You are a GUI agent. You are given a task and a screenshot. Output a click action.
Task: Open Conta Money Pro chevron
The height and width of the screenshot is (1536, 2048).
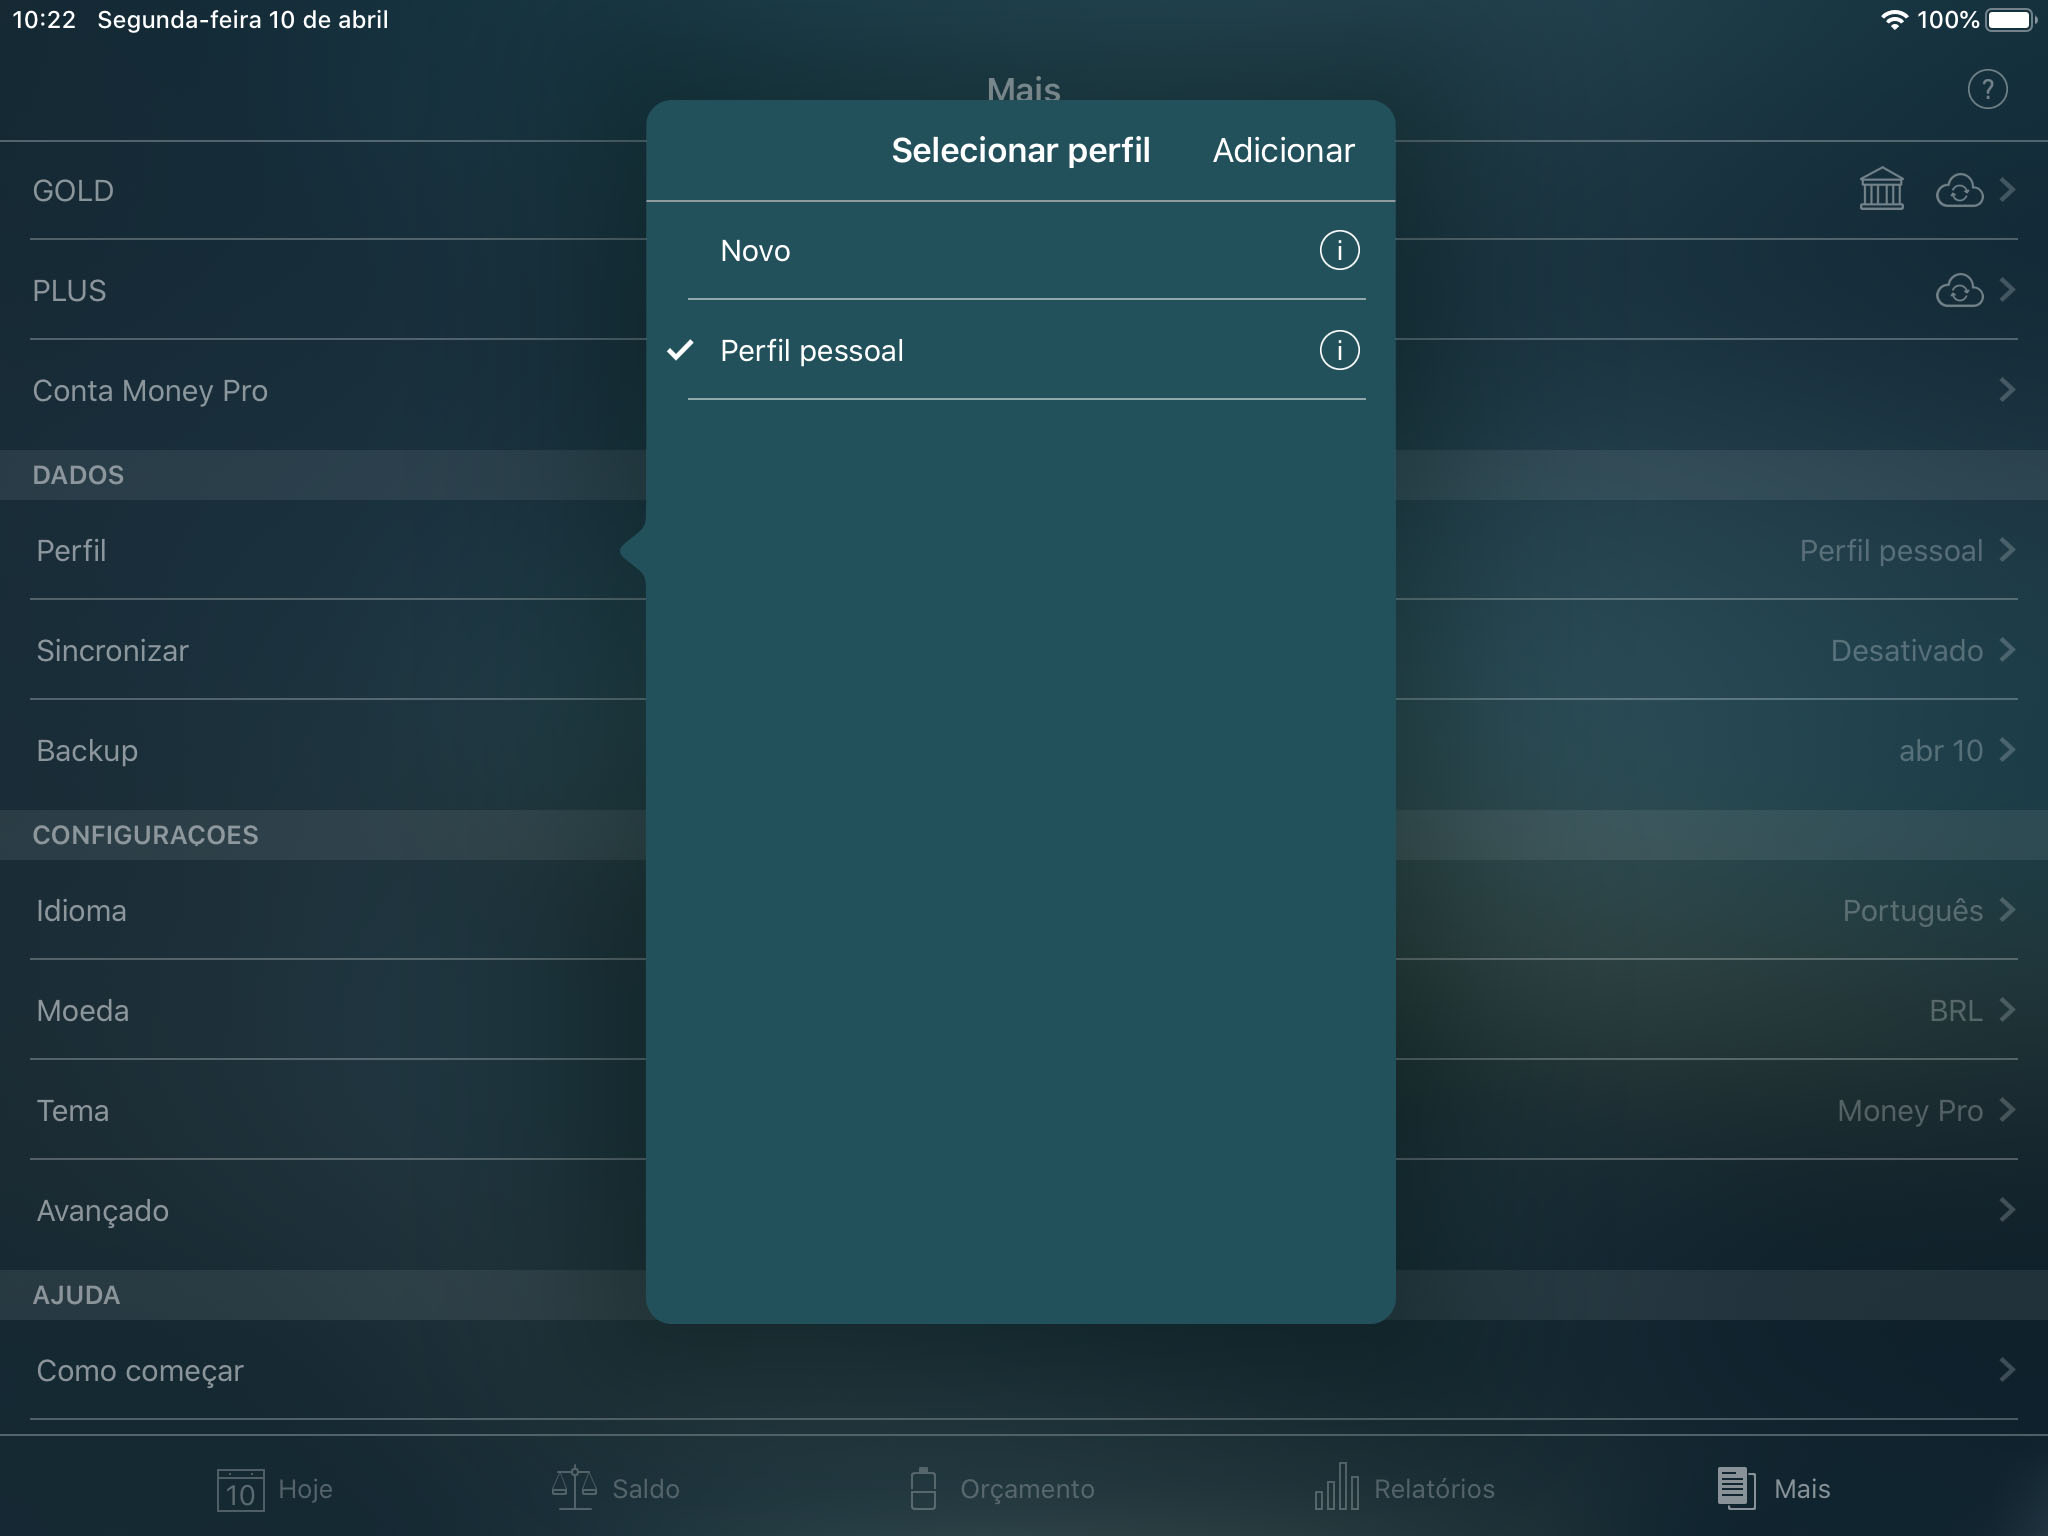coord(2006,390)
